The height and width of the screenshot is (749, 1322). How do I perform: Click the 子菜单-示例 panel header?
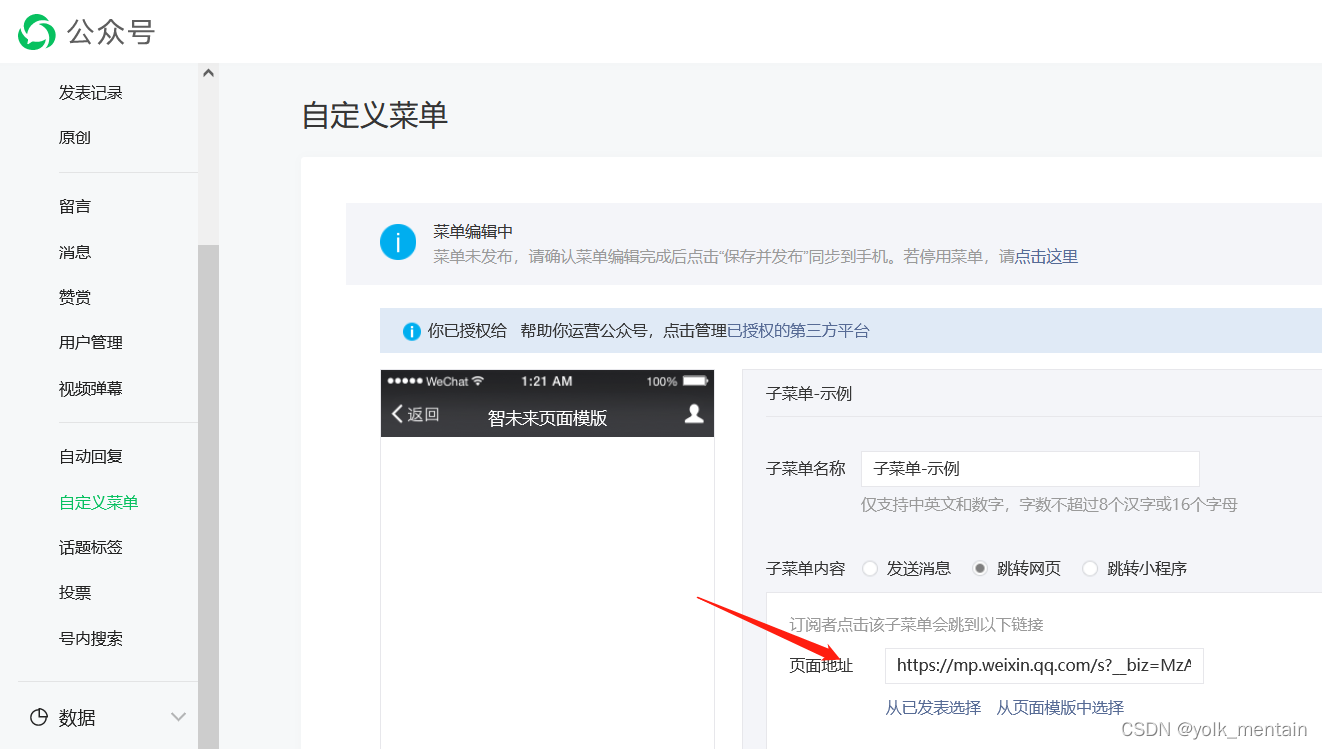[809, 393]
